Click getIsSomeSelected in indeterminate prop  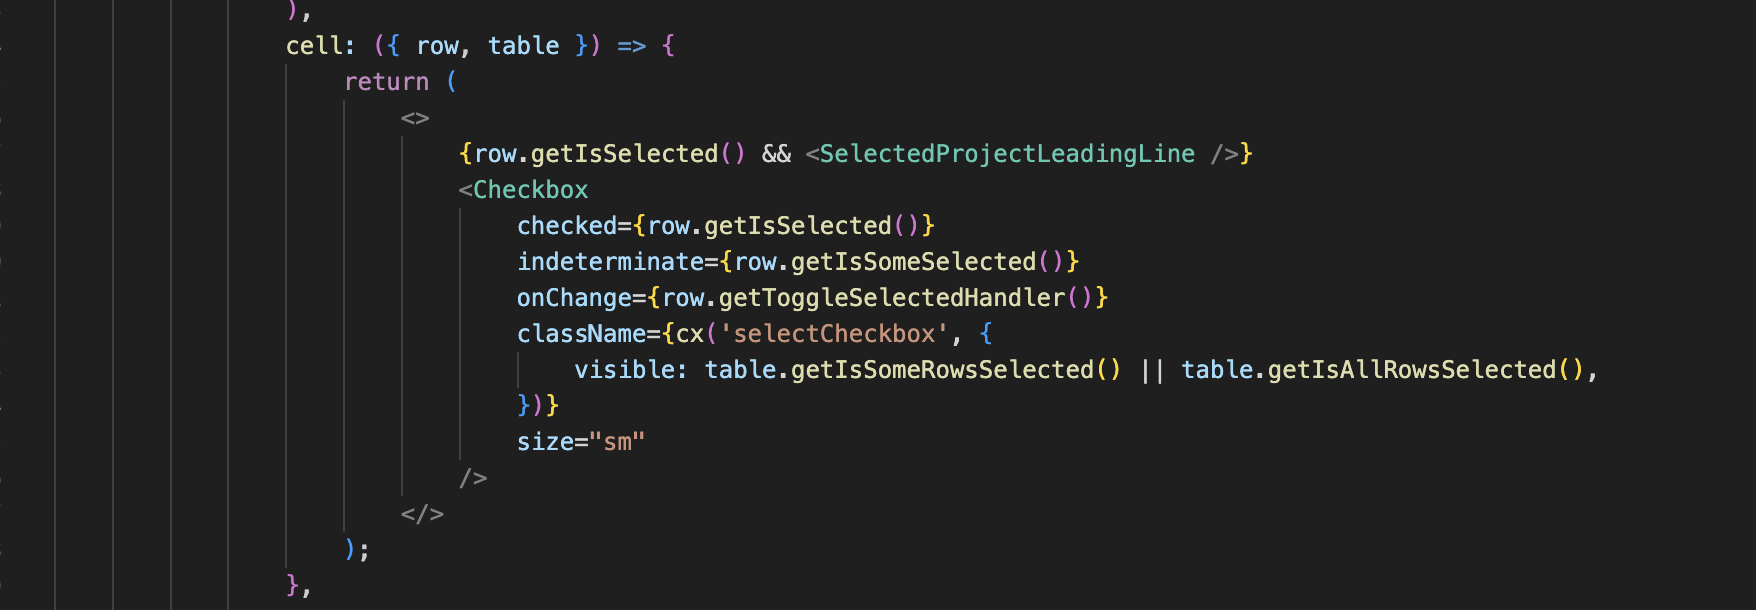913,262
